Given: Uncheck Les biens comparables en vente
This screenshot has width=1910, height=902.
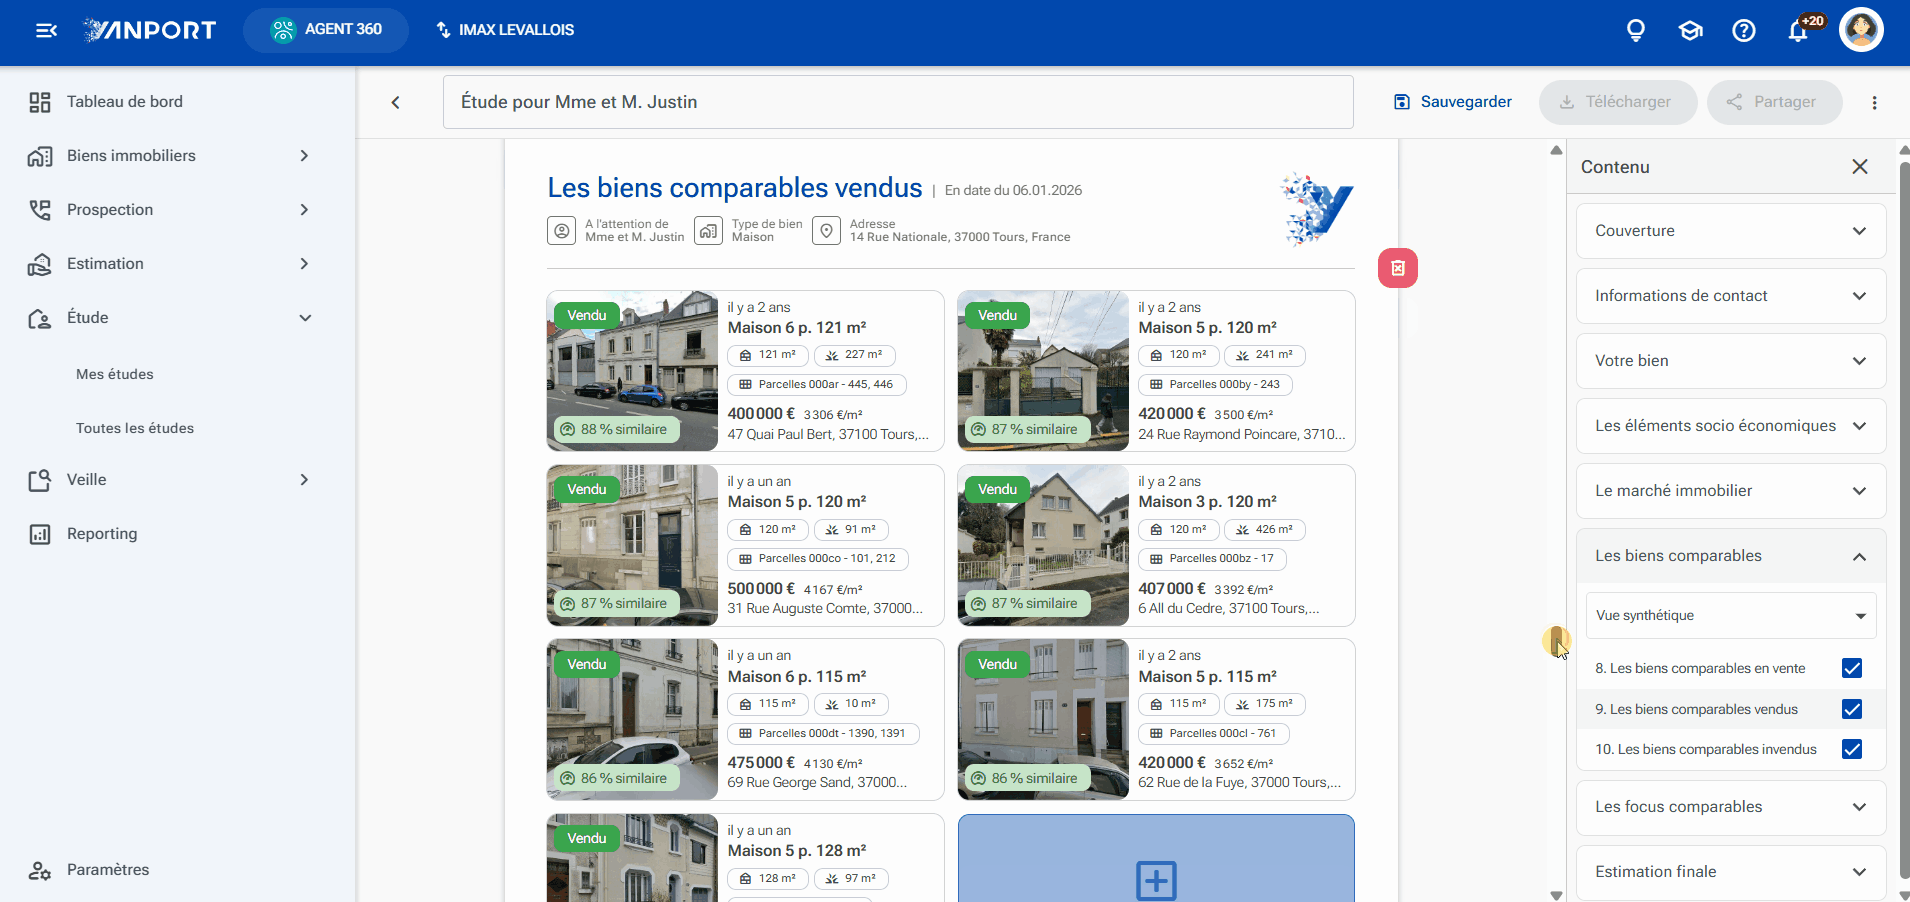Looking at the screenshot, I should pos(1852,668).
